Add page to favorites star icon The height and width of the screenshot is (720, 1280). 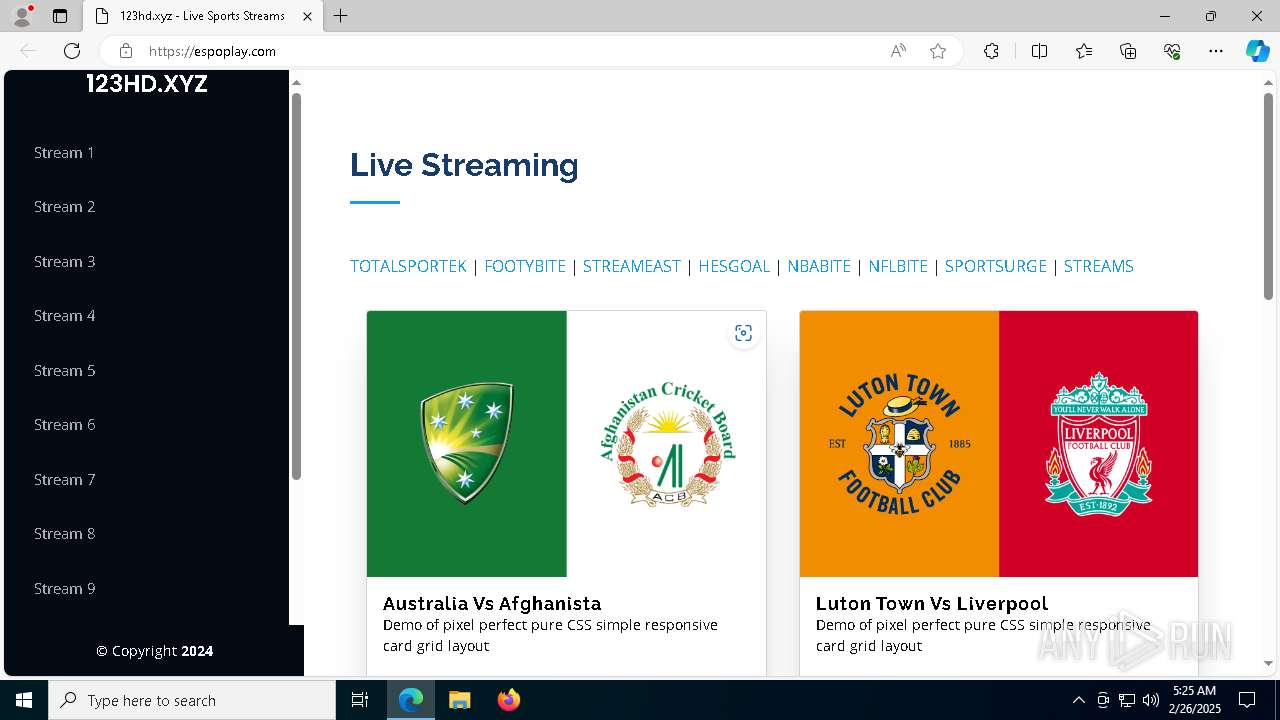pyautogui.click(x=938, y=51)
